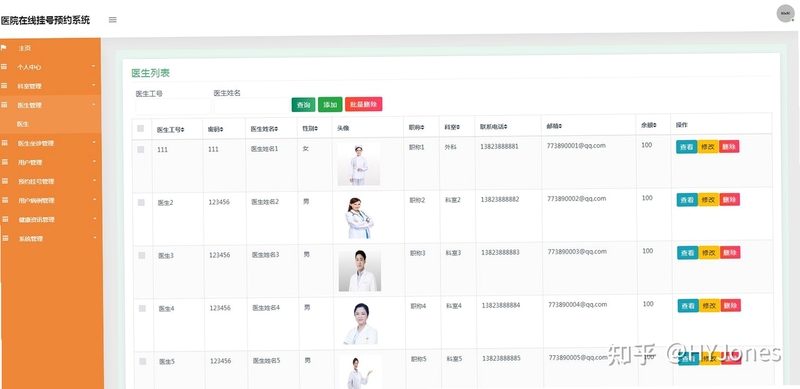Viewport: 800px width, 389px height.
Task: Click the 添加 add button
Action: 330,105
